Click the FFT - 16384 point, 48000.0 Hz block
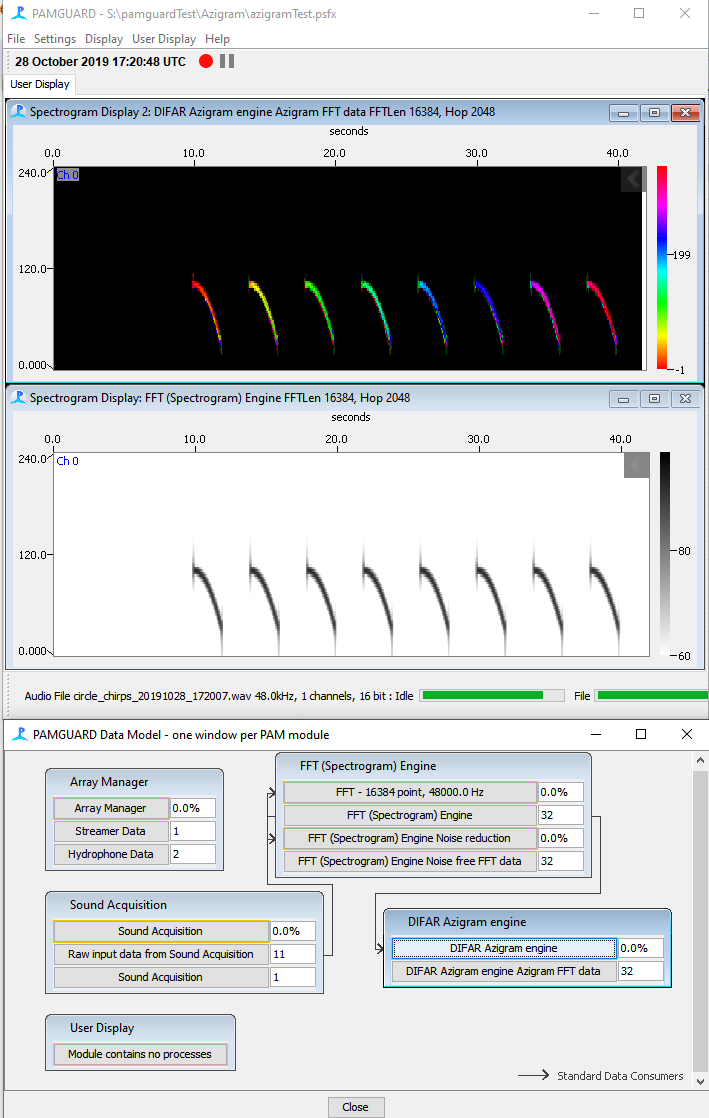The image size is (709, 1118). (410, 792)
